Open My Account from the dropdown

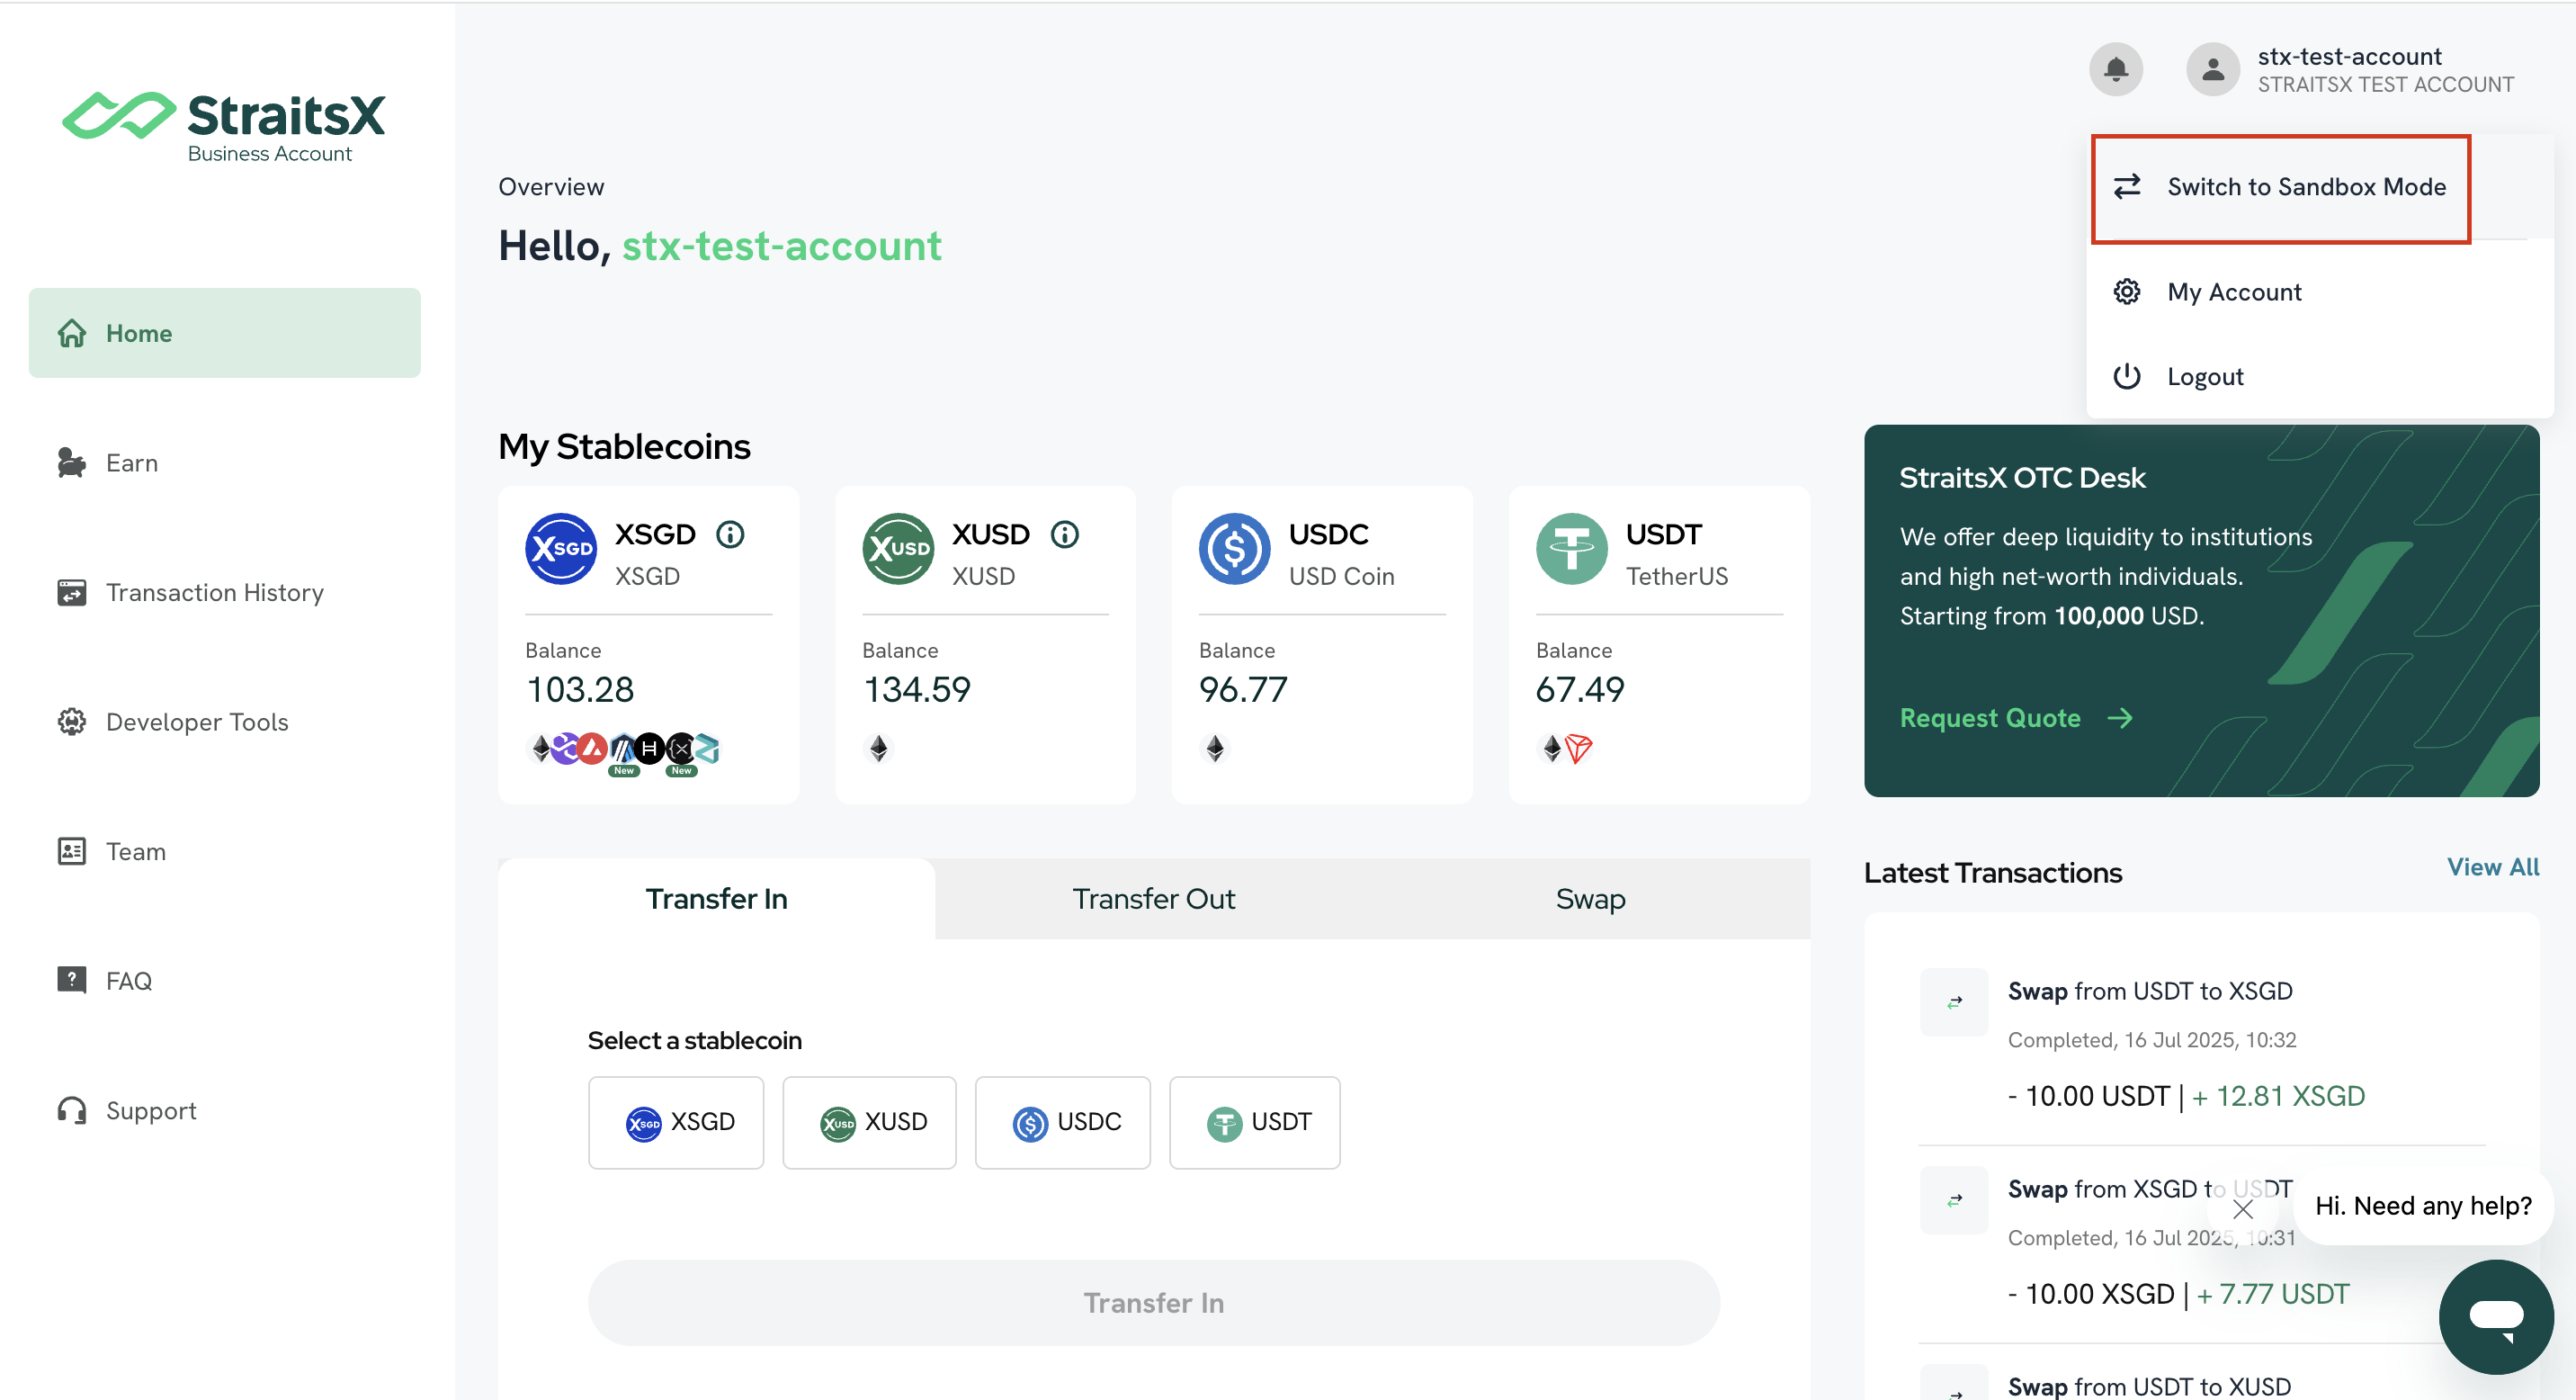(x=2320, y=292)
